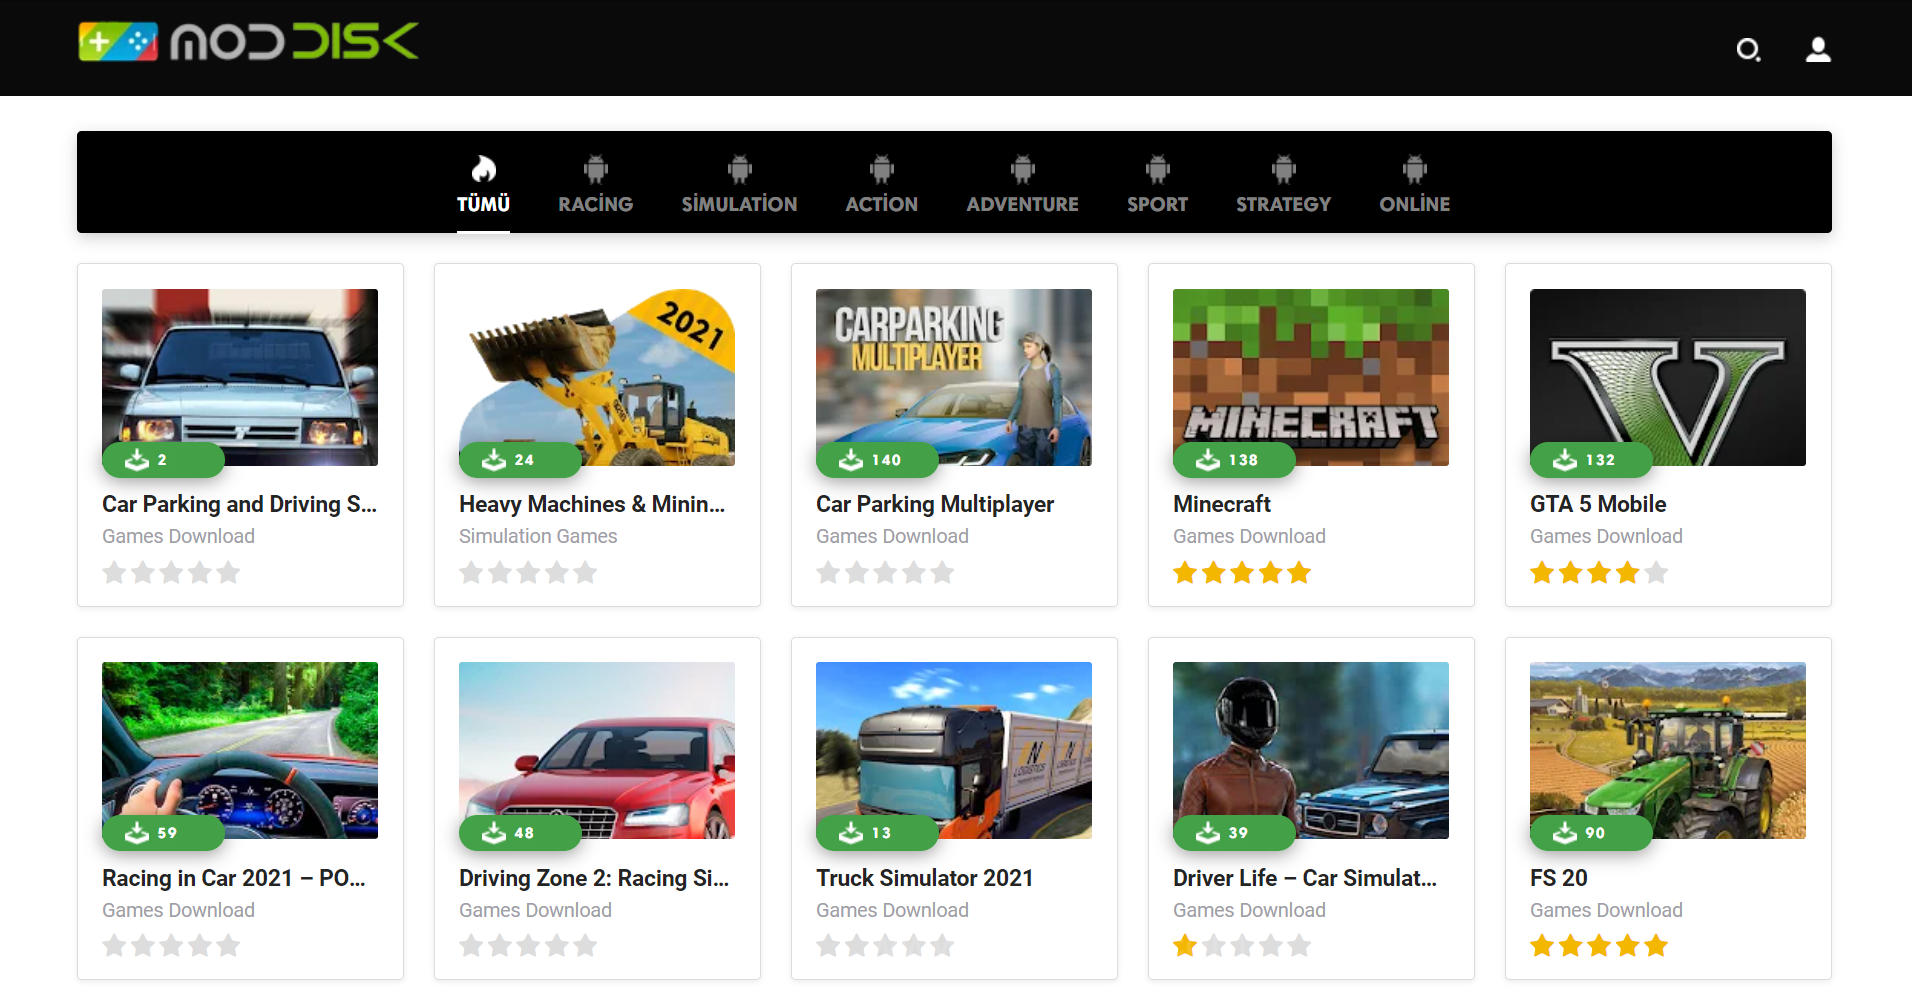
Task: Click the download count badge on GTA 5 Mobile
Action: click(1590, 460)
